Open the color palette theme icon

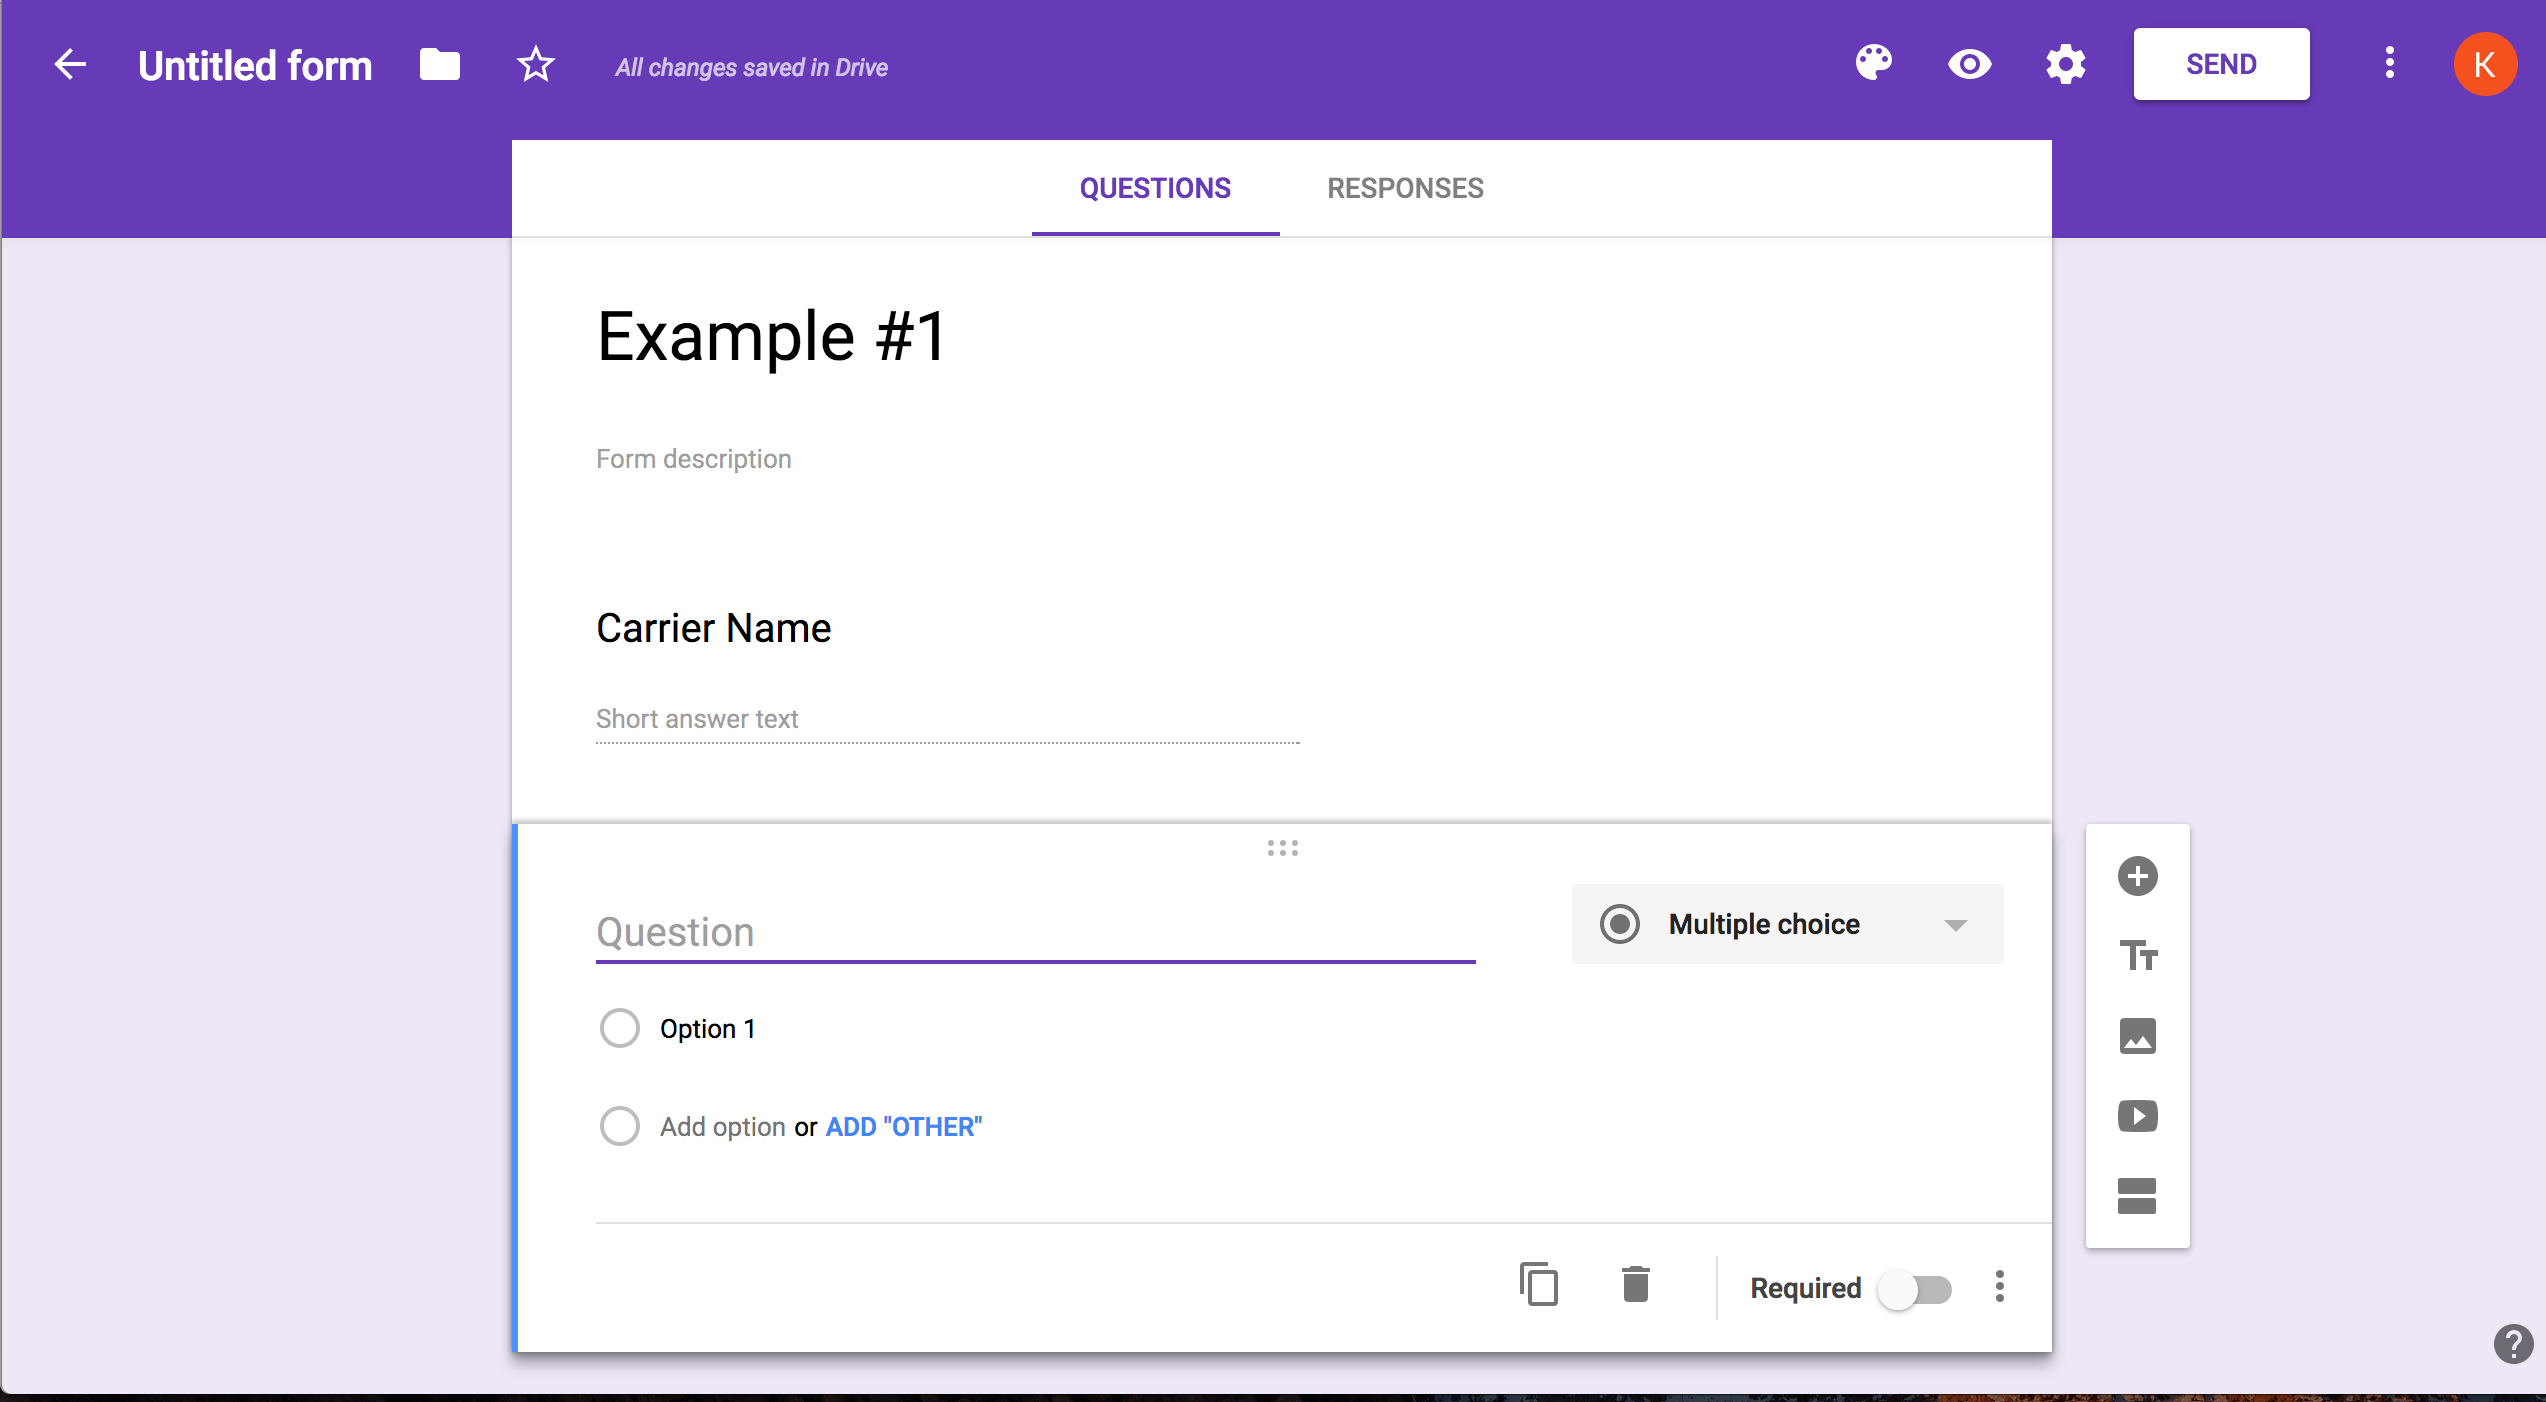[x=1873, y=64]
